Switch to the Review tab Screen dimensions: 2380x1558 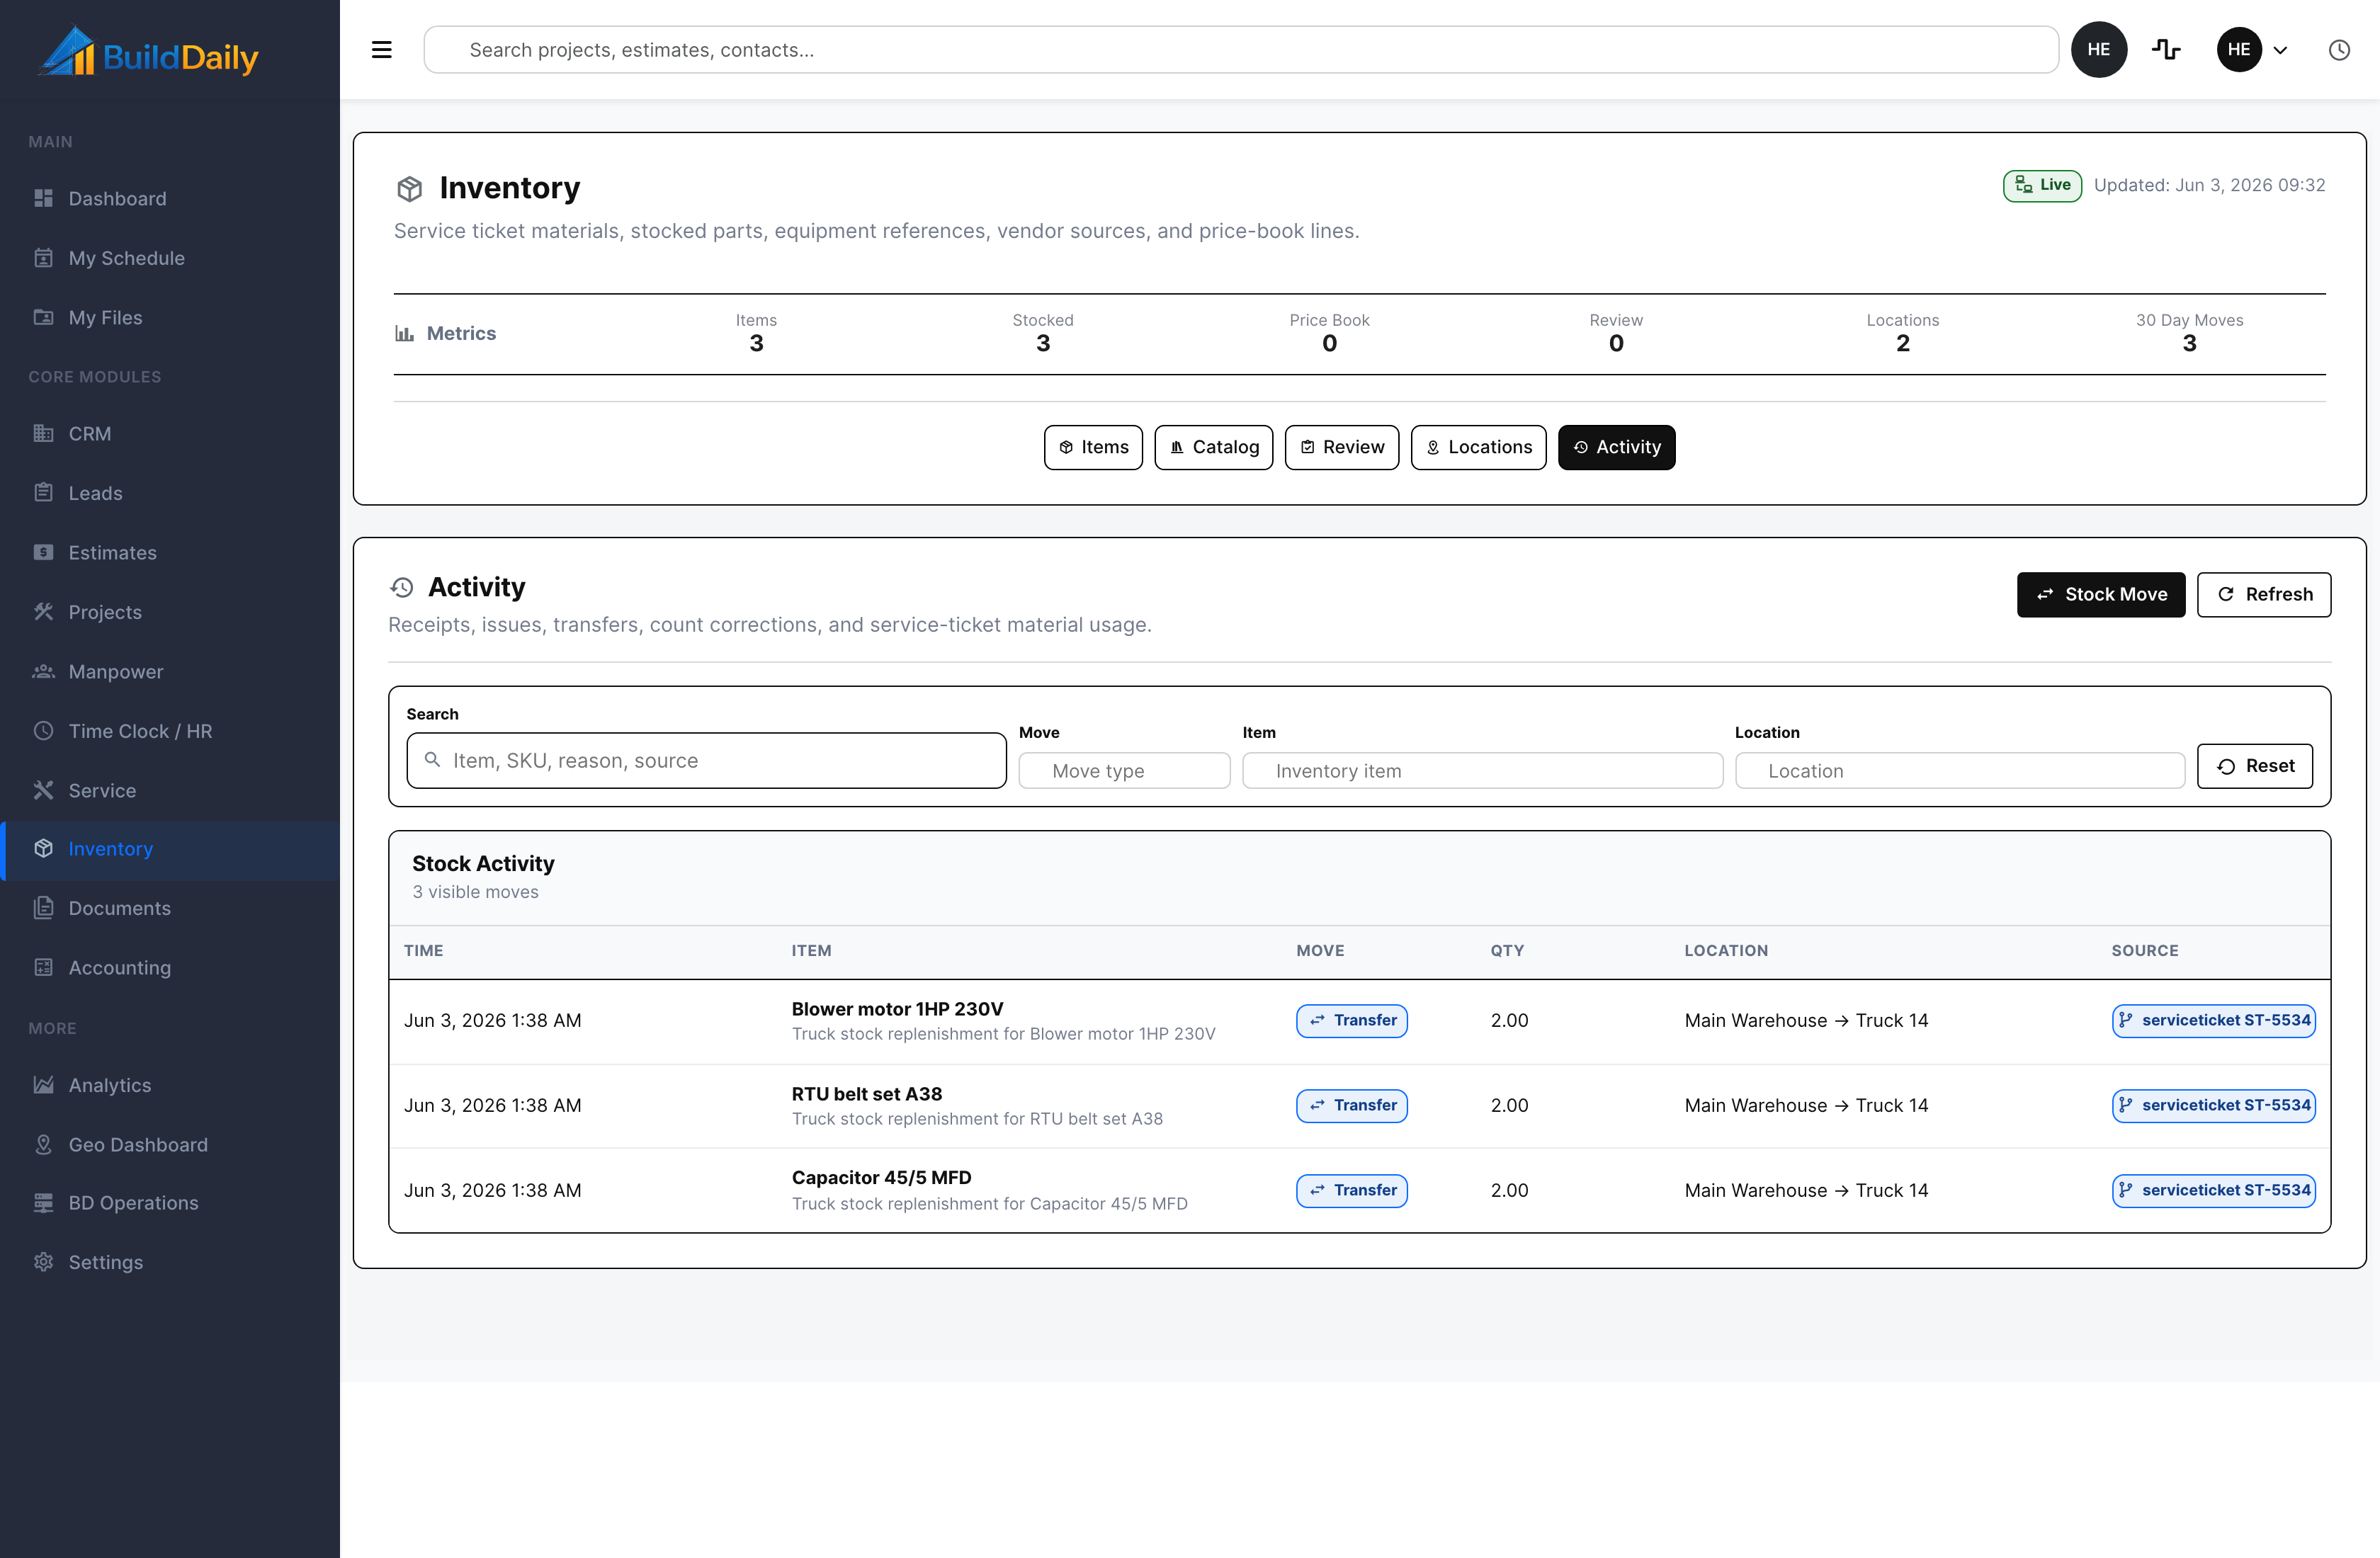pyautogui.click(x=1342, y=447)
